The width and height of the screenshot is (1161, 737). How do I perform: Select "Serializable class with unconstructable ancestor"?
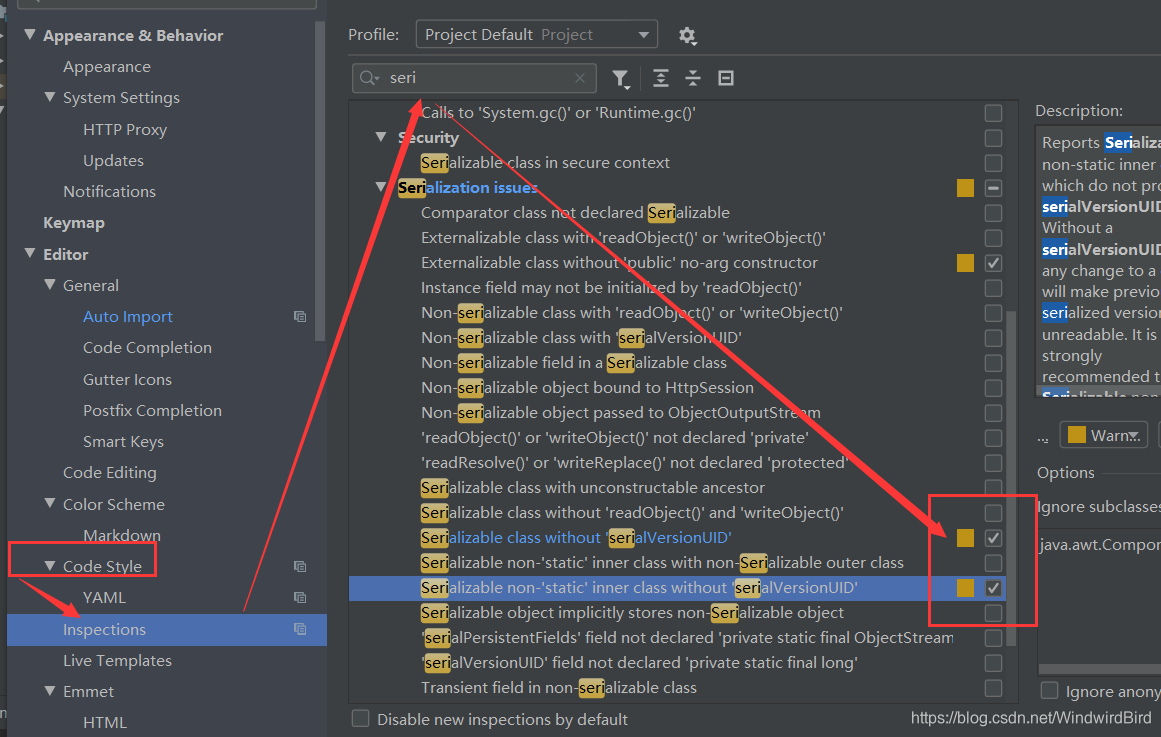(x=592, y=488)
